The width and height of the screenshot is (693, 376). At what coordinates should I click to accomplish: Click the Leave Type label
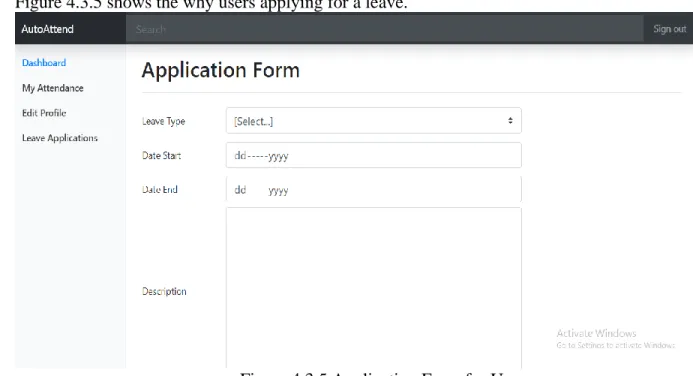[x=164, y=121]
